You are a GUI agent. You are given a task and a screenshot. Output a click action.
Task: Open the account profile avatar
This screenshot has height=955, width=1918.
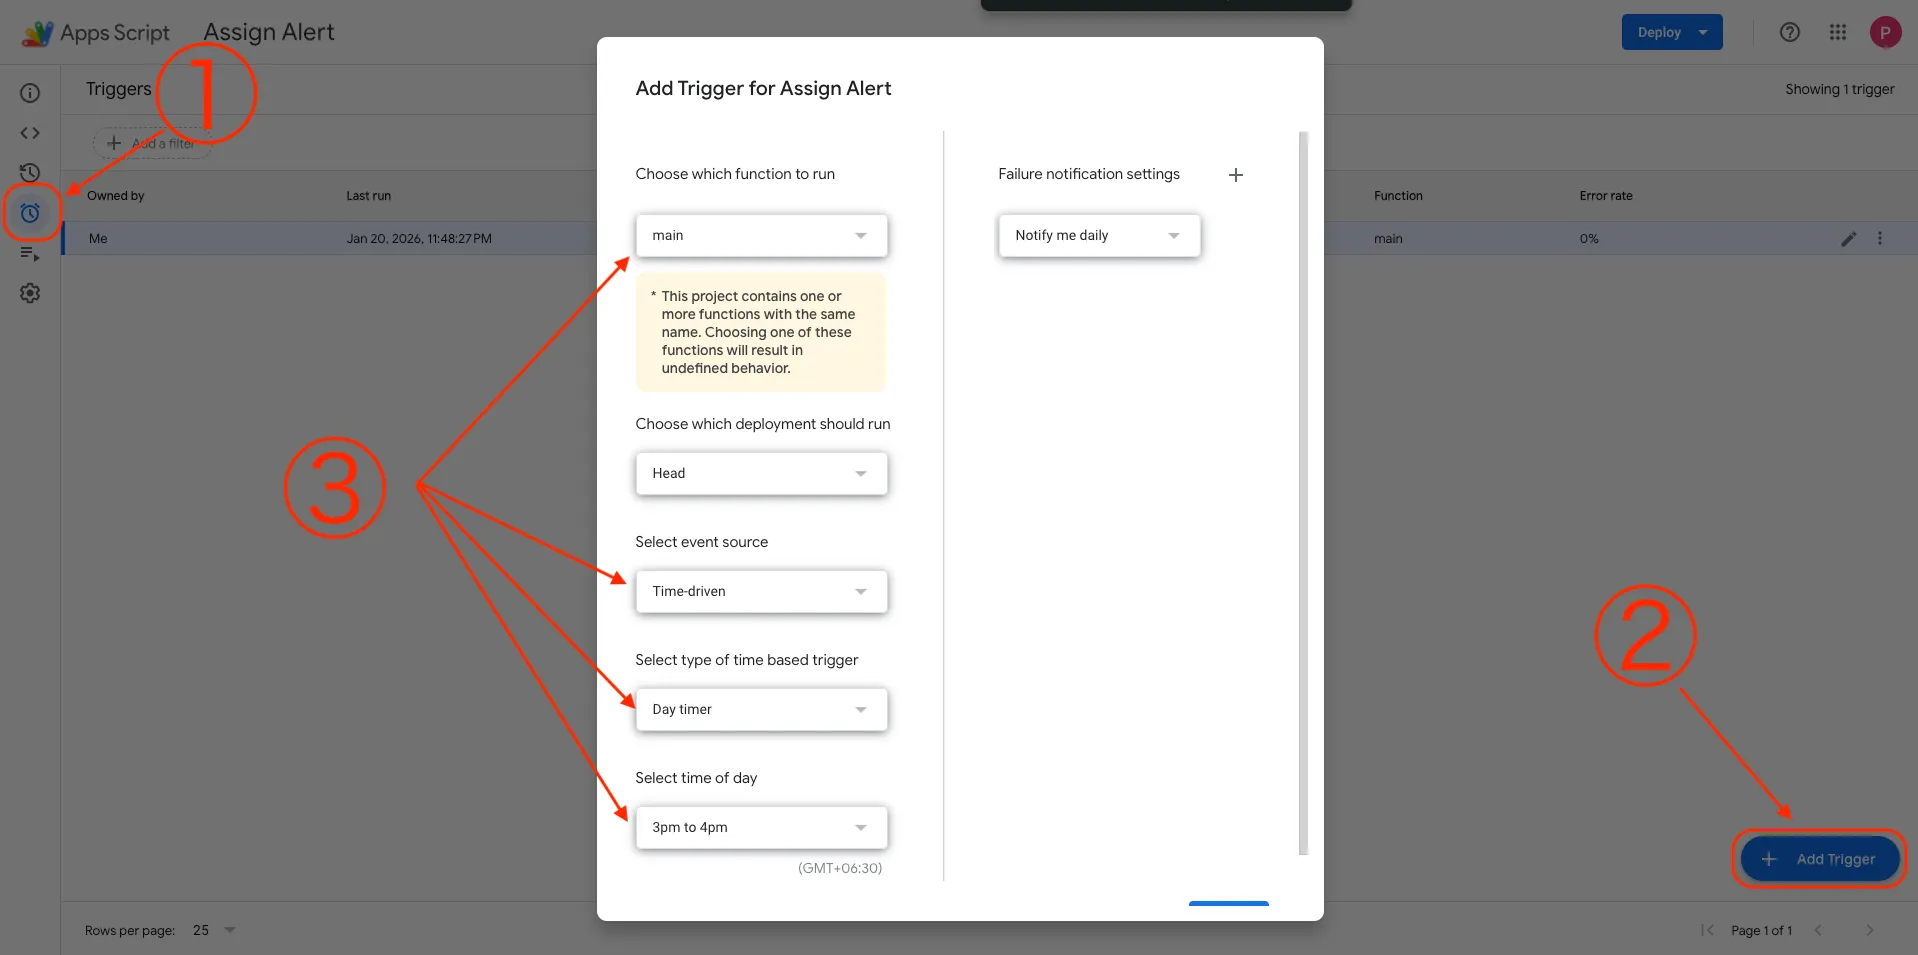1885,32
